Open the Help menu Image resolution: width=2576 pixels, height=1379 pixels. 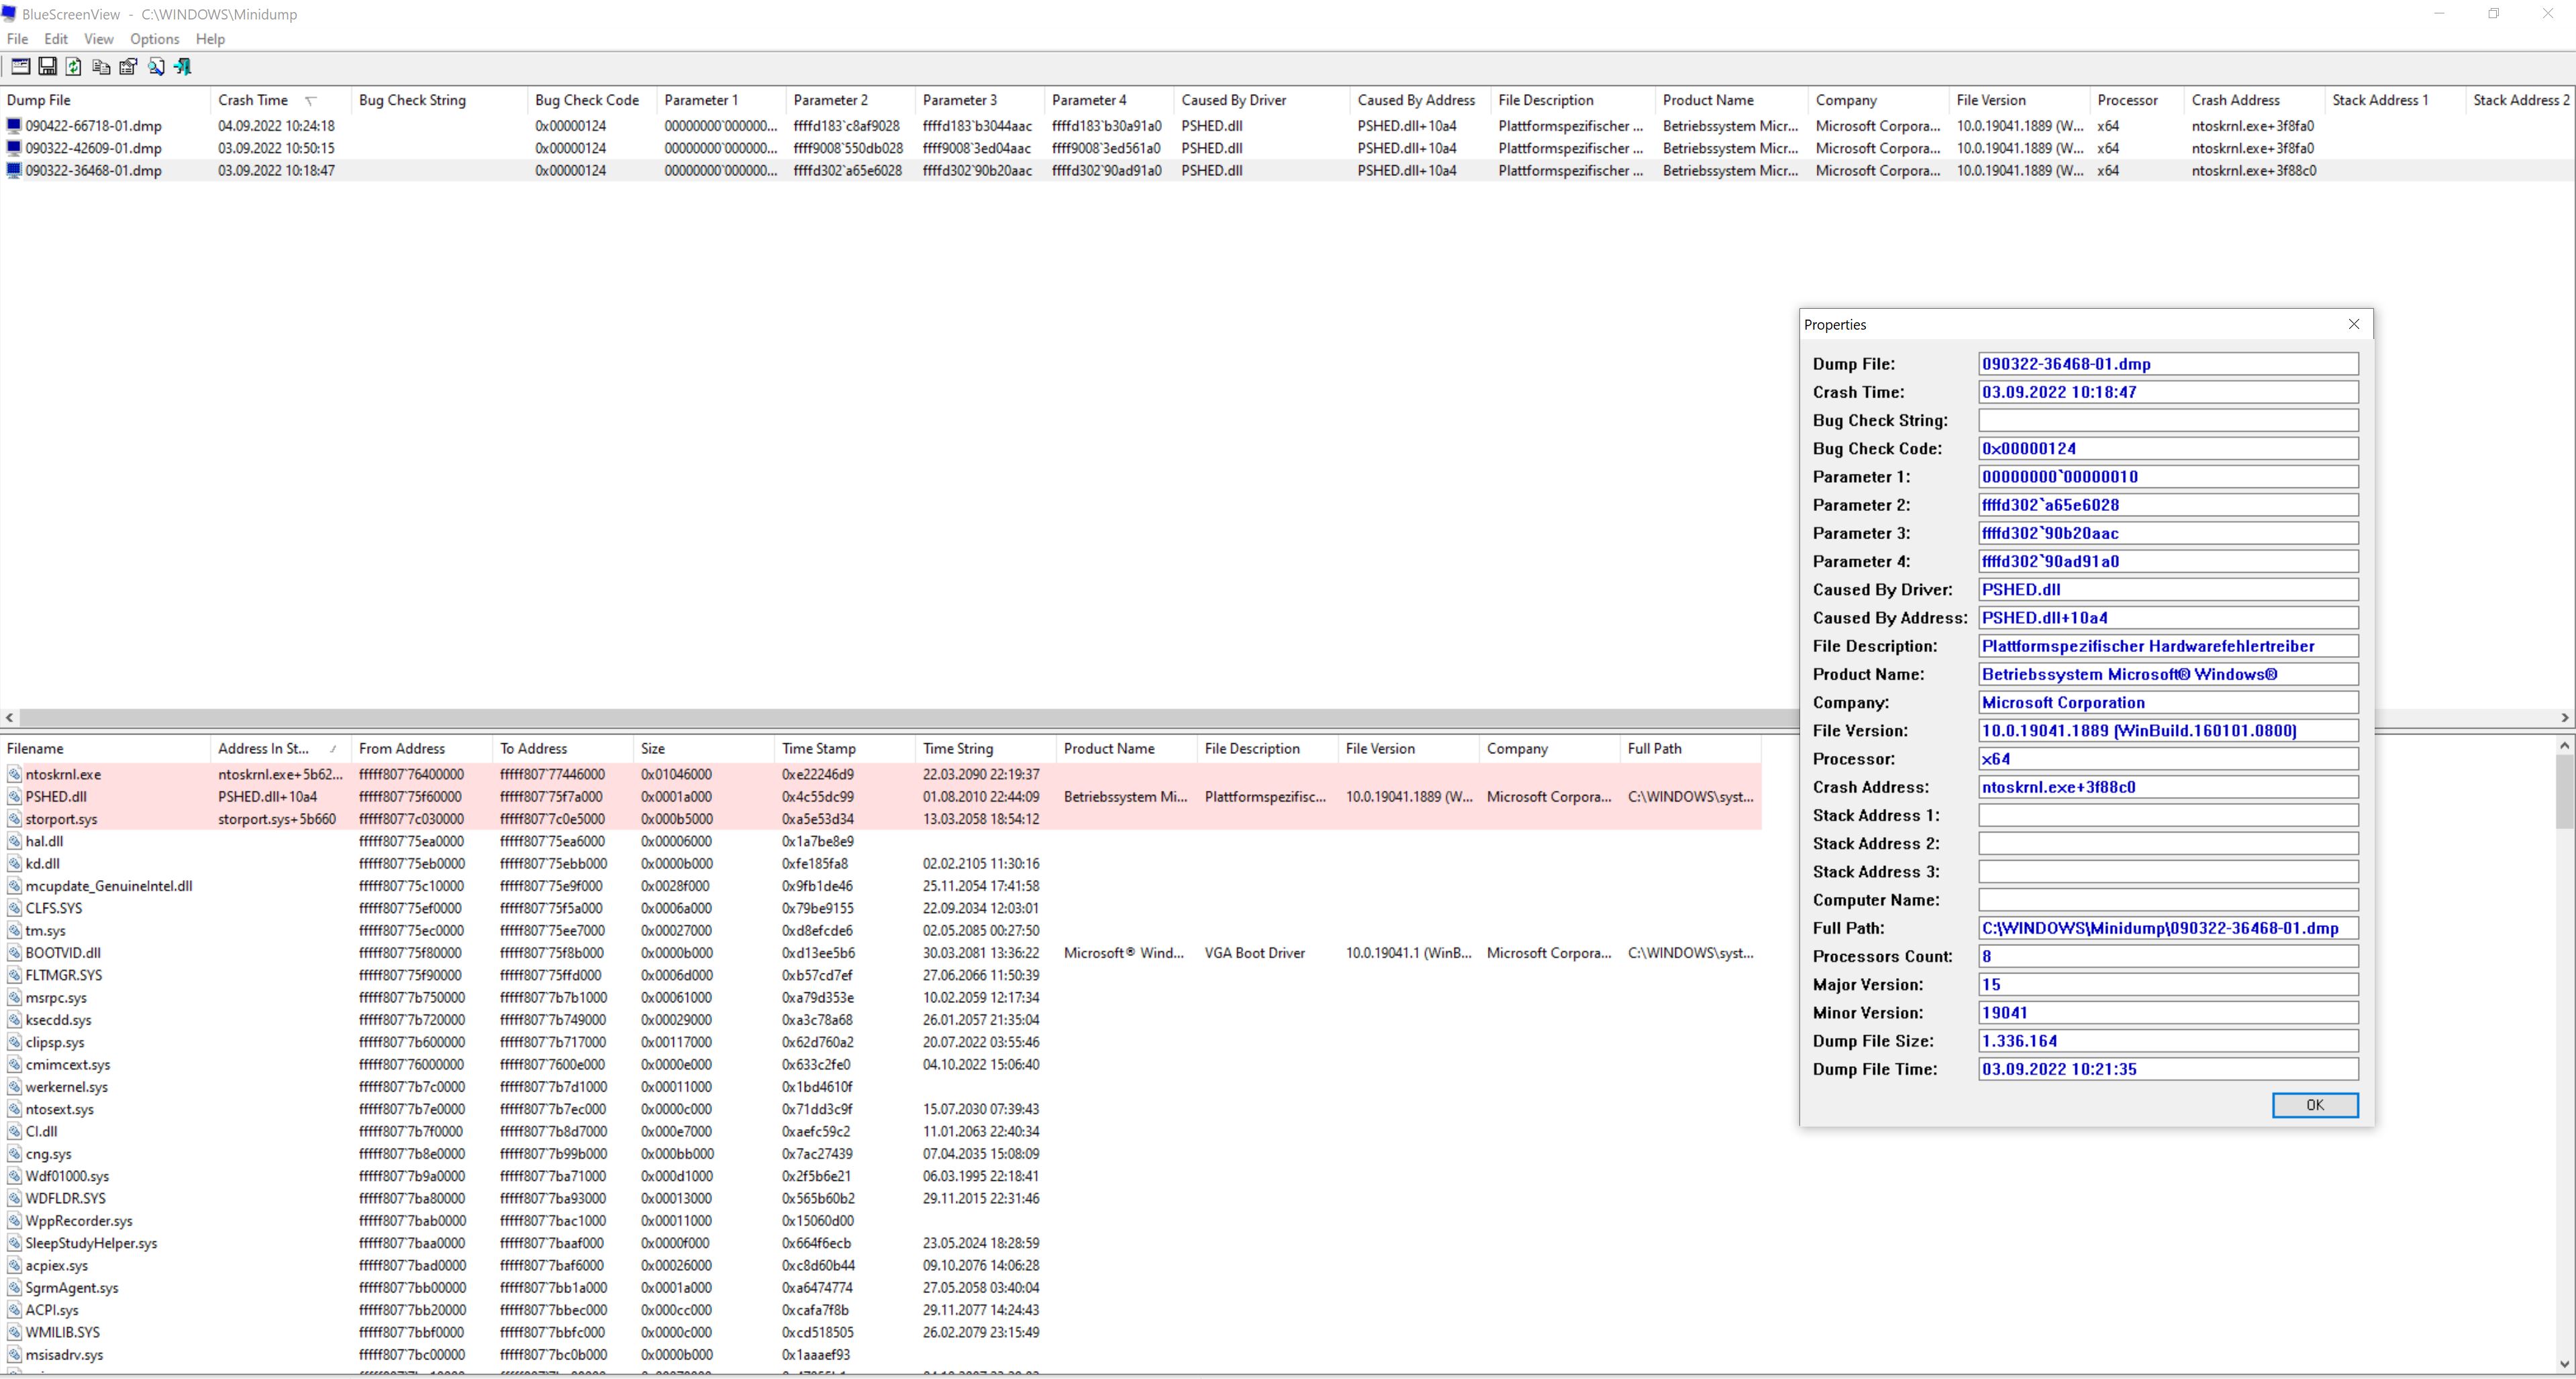210,39
